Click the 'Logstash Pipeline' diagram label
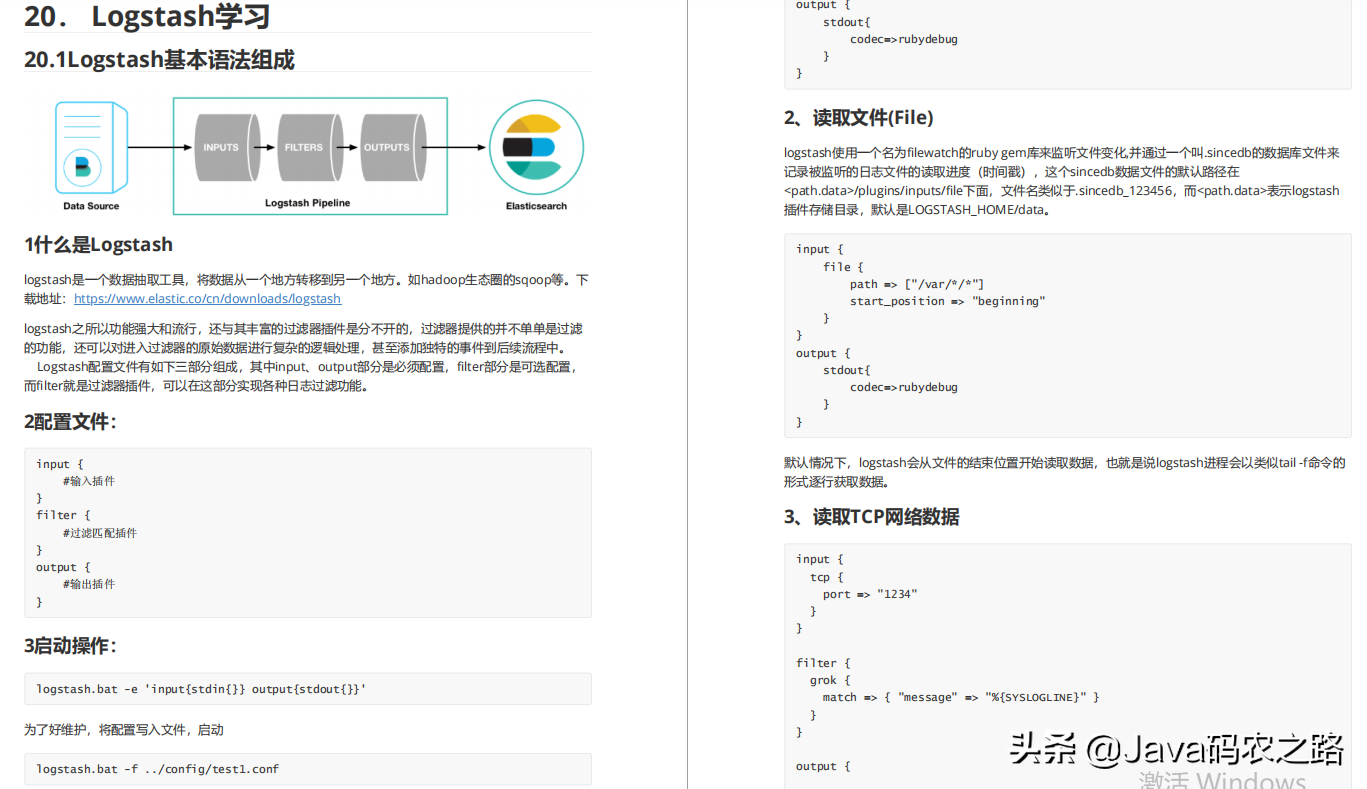The width and height of the screenshot is (1367, 789). coord(308,203)
